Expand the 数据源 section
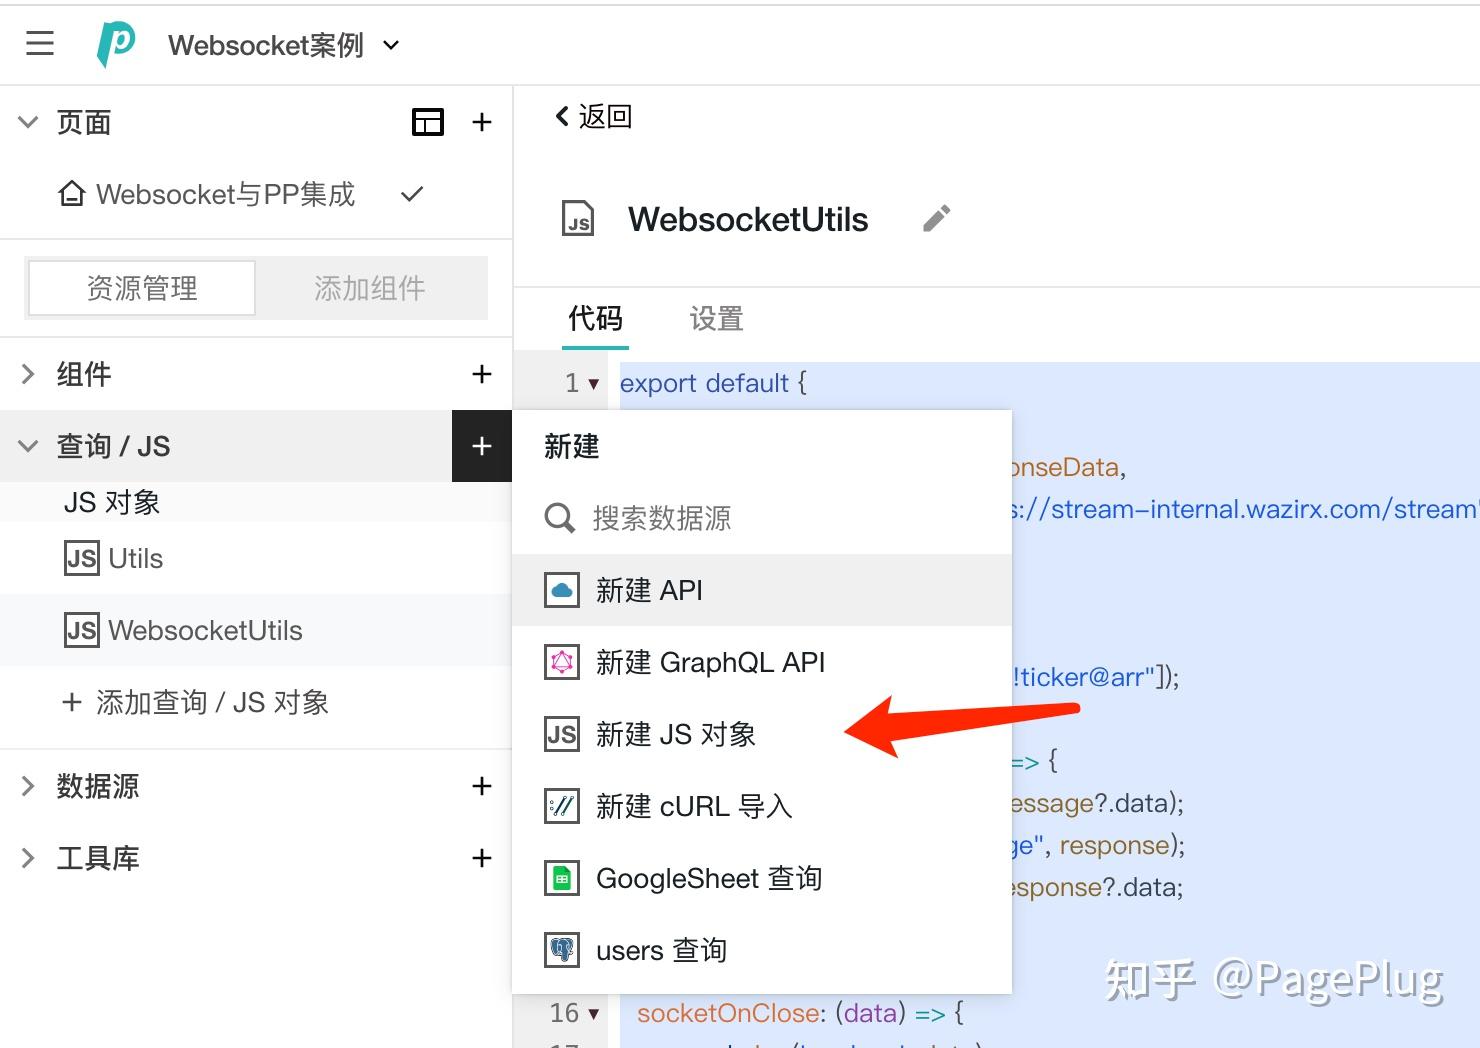The width and height of the screenshot is (1480, 1048). [27, 786]
